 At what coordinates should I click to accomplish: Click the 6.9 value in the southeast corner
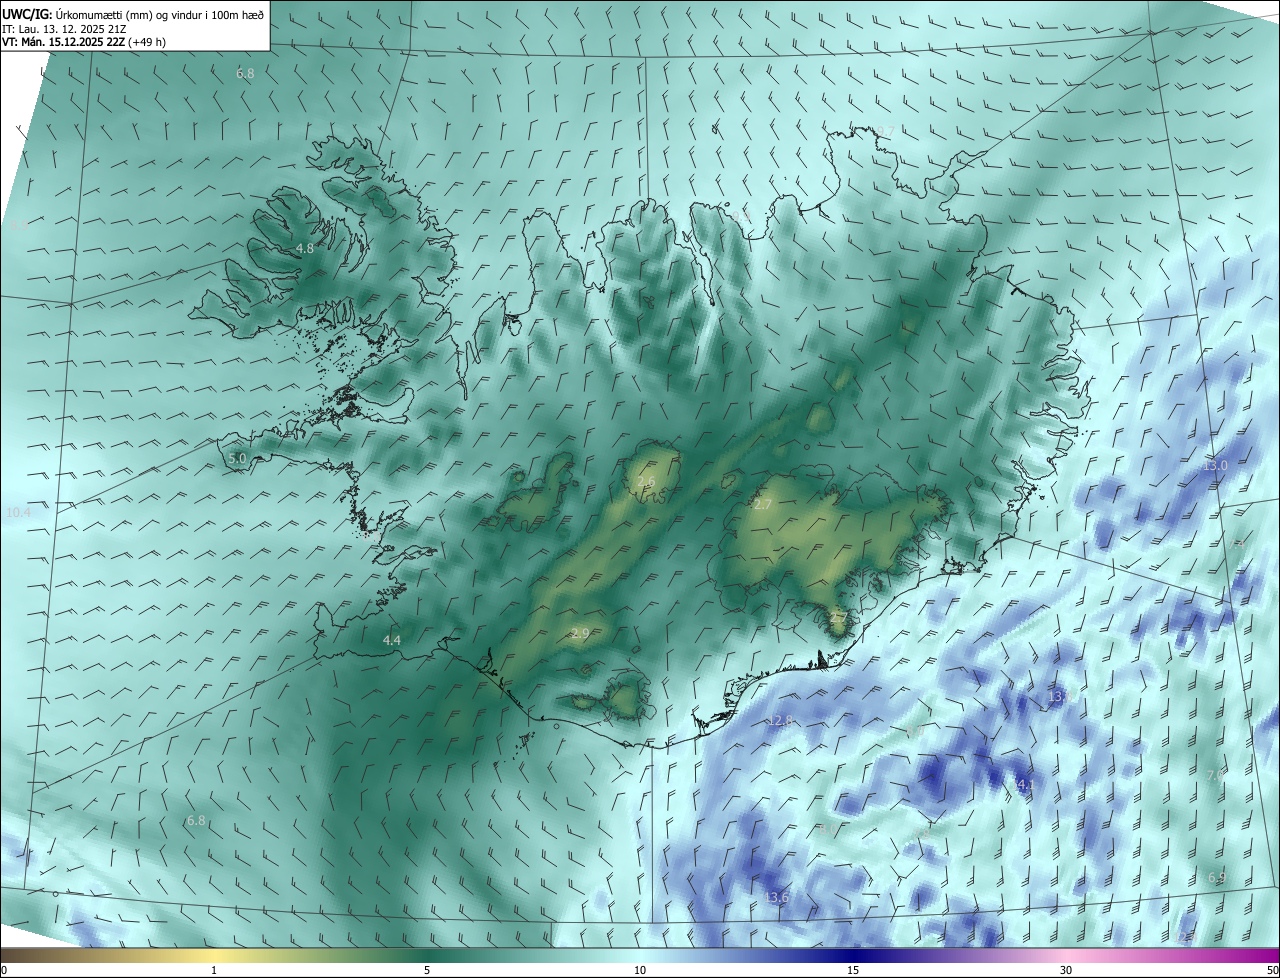(1217, 877)
